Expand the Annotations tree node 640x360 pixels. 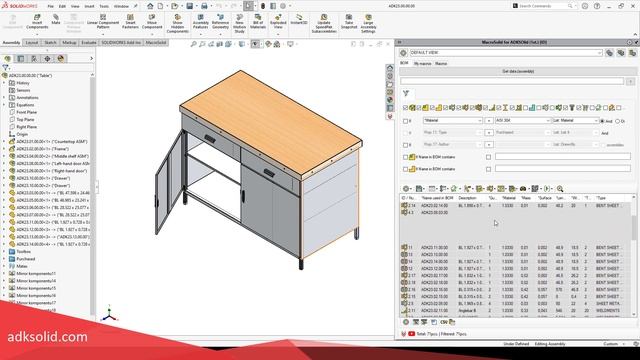pos(4,98)
